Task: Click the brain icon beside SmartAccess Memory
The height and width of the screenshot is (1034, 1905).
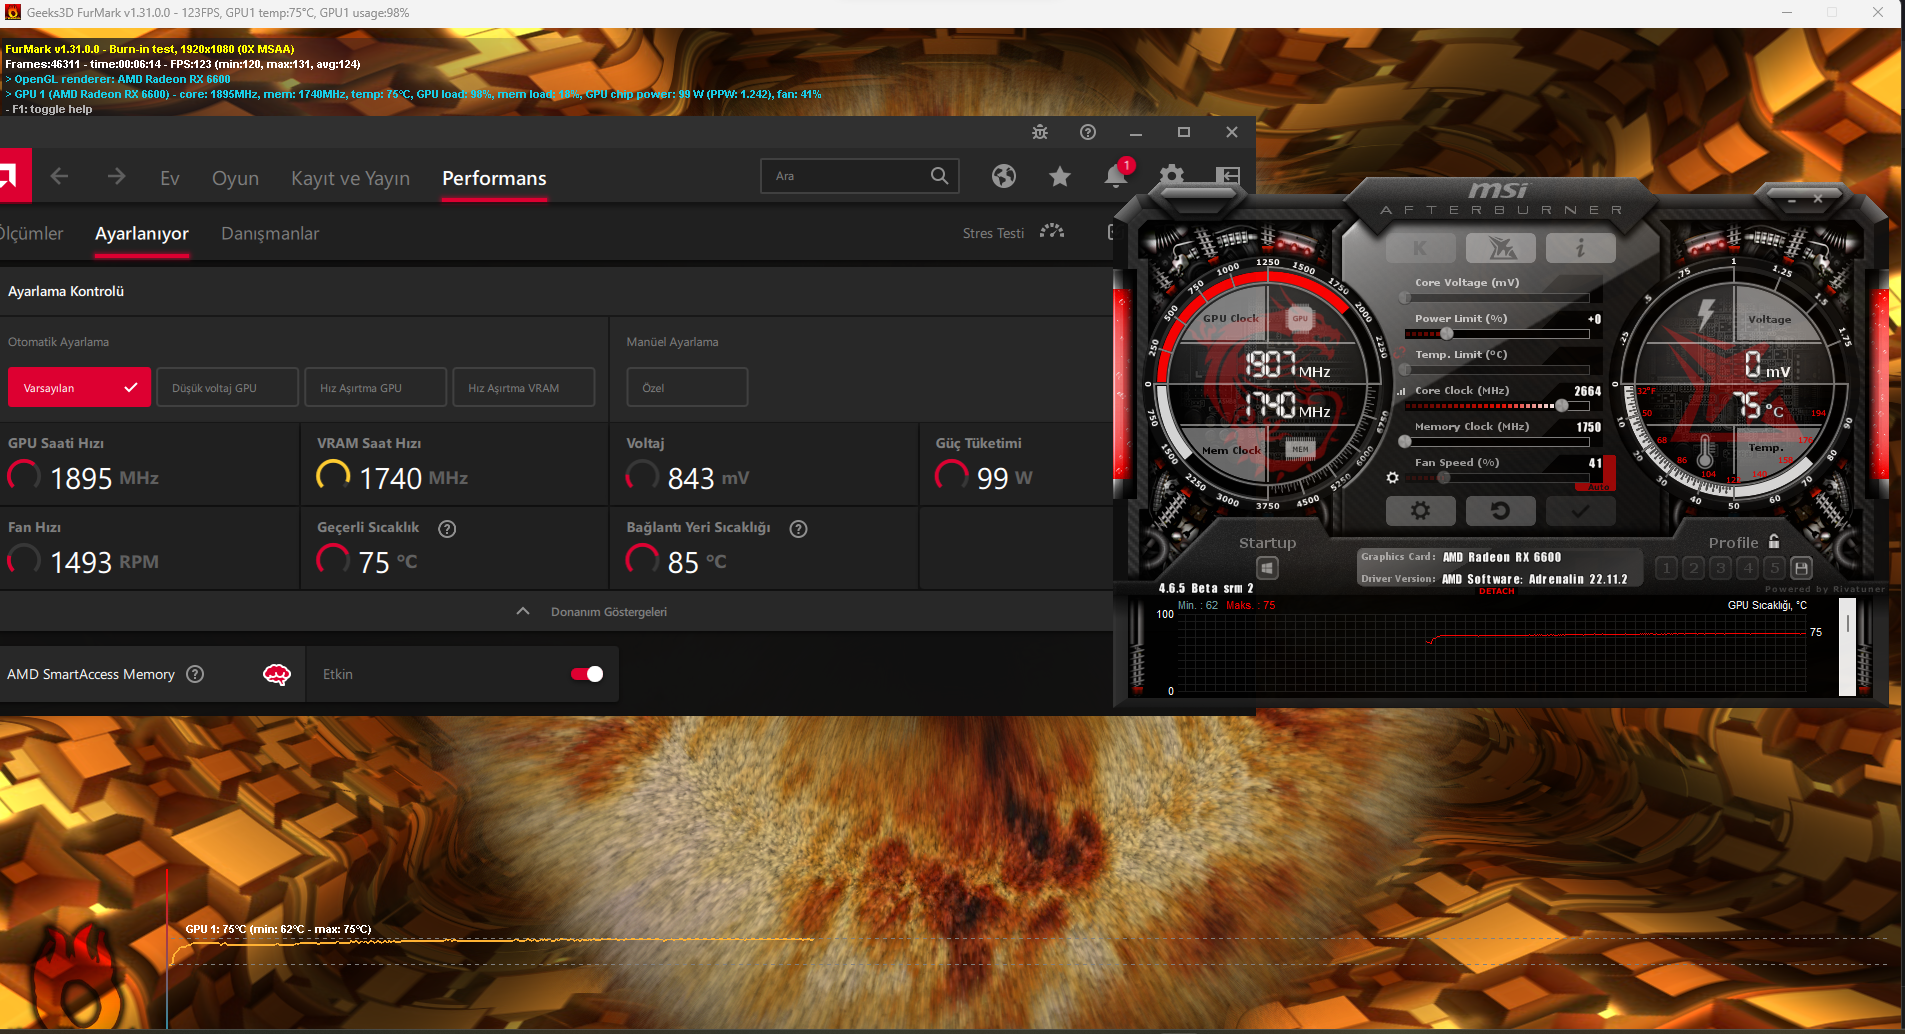Action: point(277,675)
